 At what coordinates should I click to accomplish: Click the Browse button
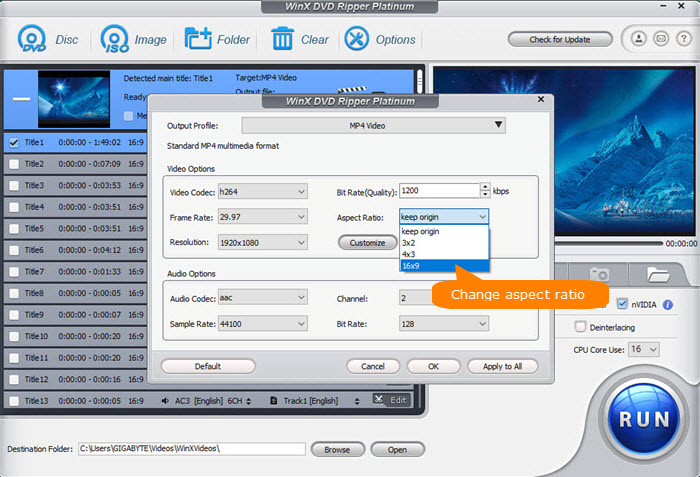click(x=338, y=449)
